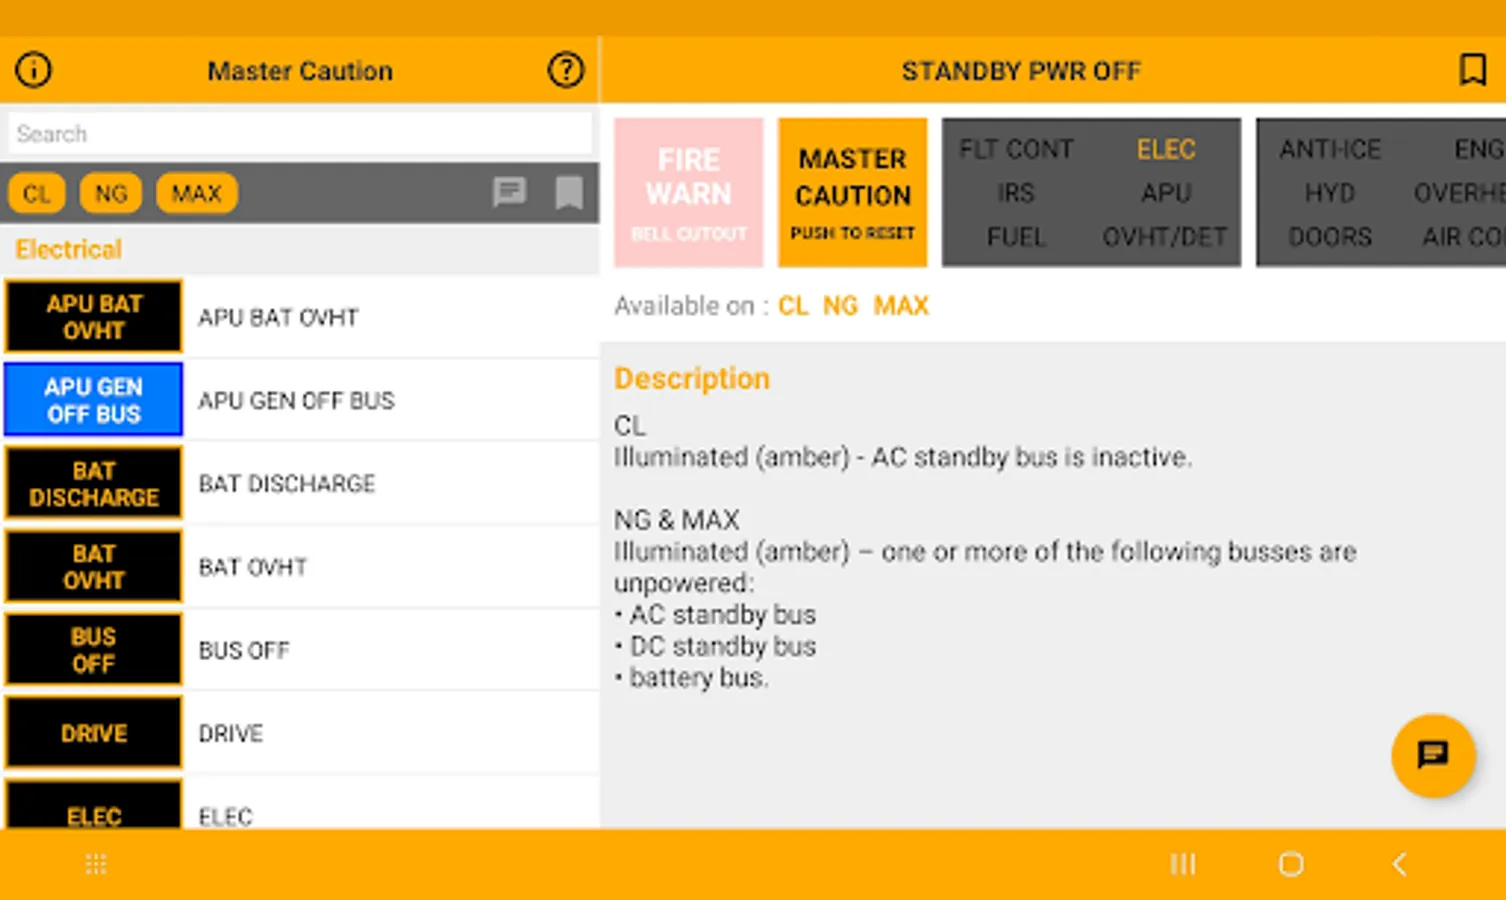1506x900 pixels.
Task: Open the info screen
Action: click(x=32, y=70)
